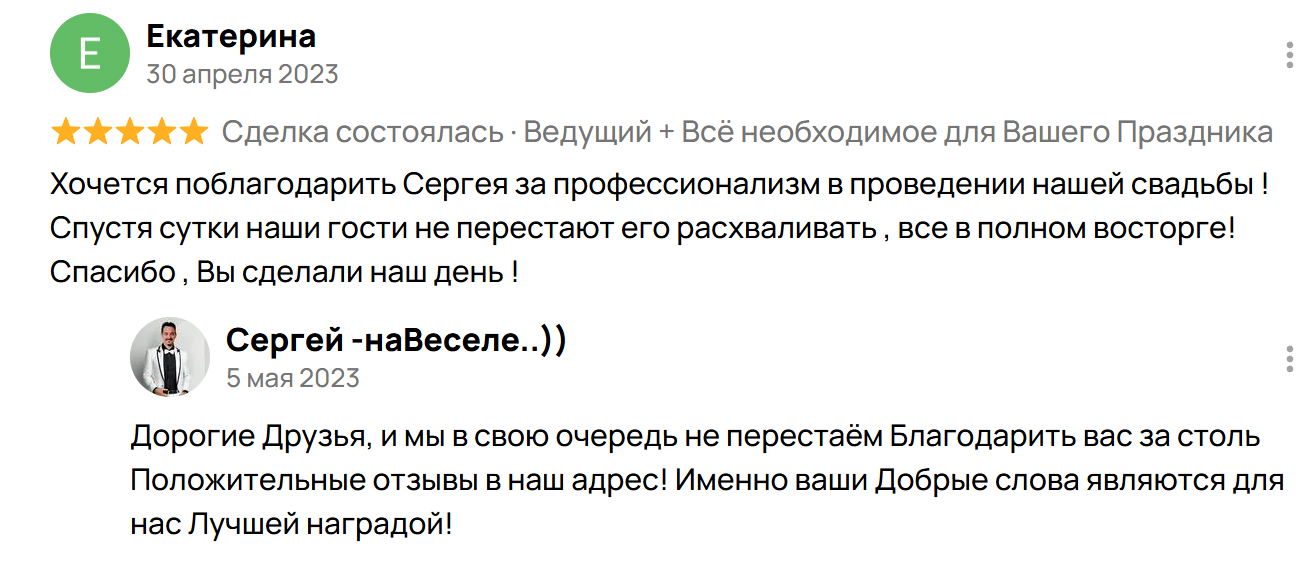1300x566 pixels.
Task: Click review line starting "Спустя сутки наши гости"
Action: pyautogui.click(x=642, y=227)
